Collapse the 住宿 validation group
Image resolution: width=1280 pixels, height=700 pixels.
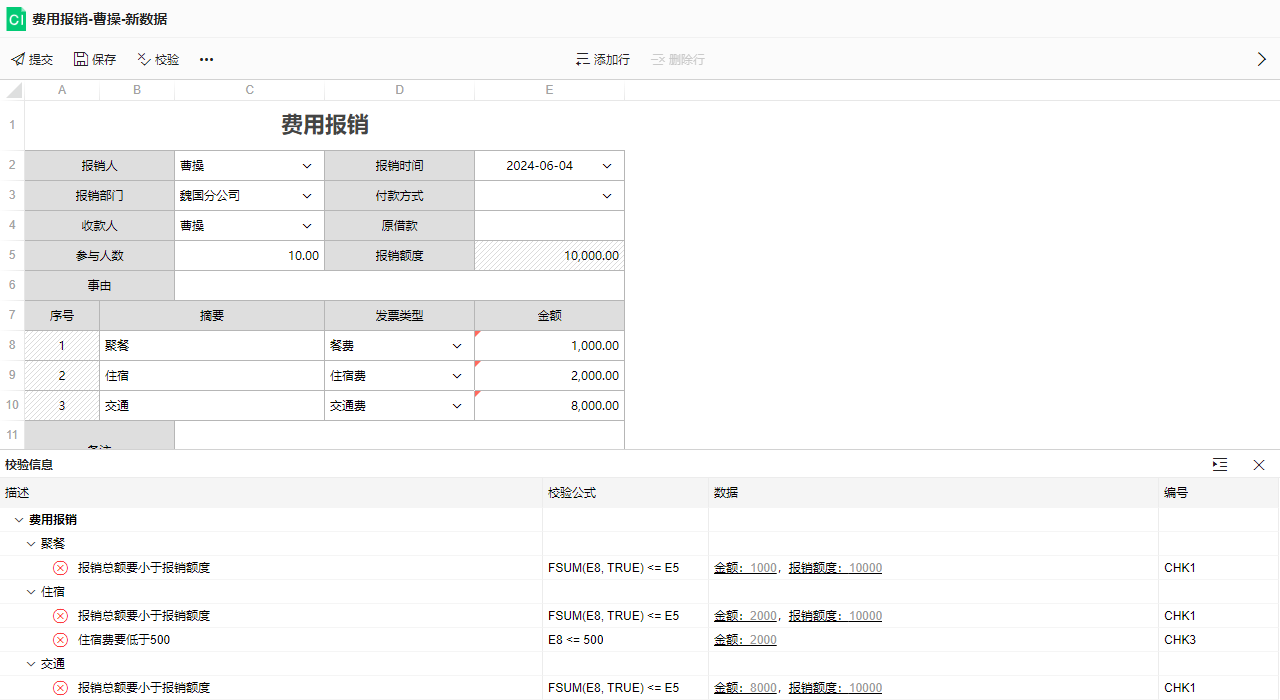31,592
